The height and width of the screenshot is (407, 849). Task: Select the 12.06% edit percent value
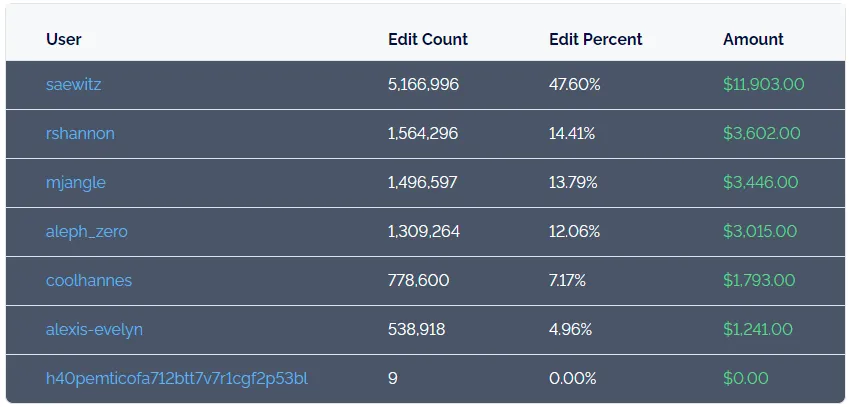(x=574, y=232)
